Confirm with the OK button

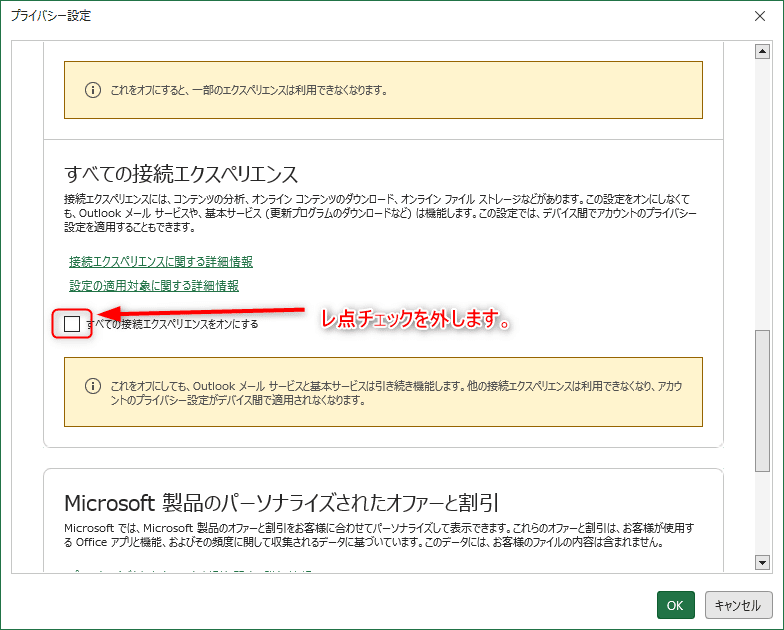pyautogui.click(x=676, y=605)
